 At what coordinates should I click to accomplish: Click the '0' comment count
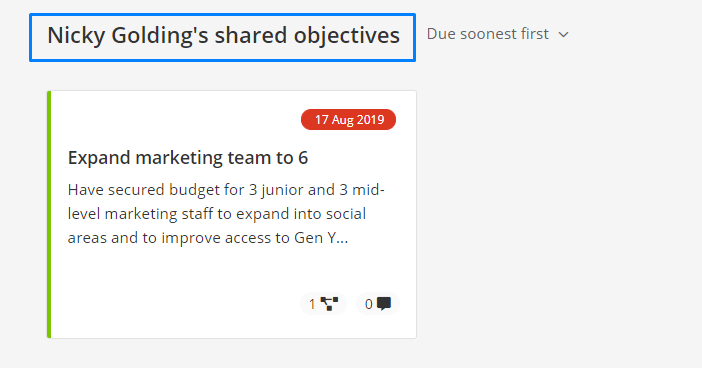tap(368, 304)
